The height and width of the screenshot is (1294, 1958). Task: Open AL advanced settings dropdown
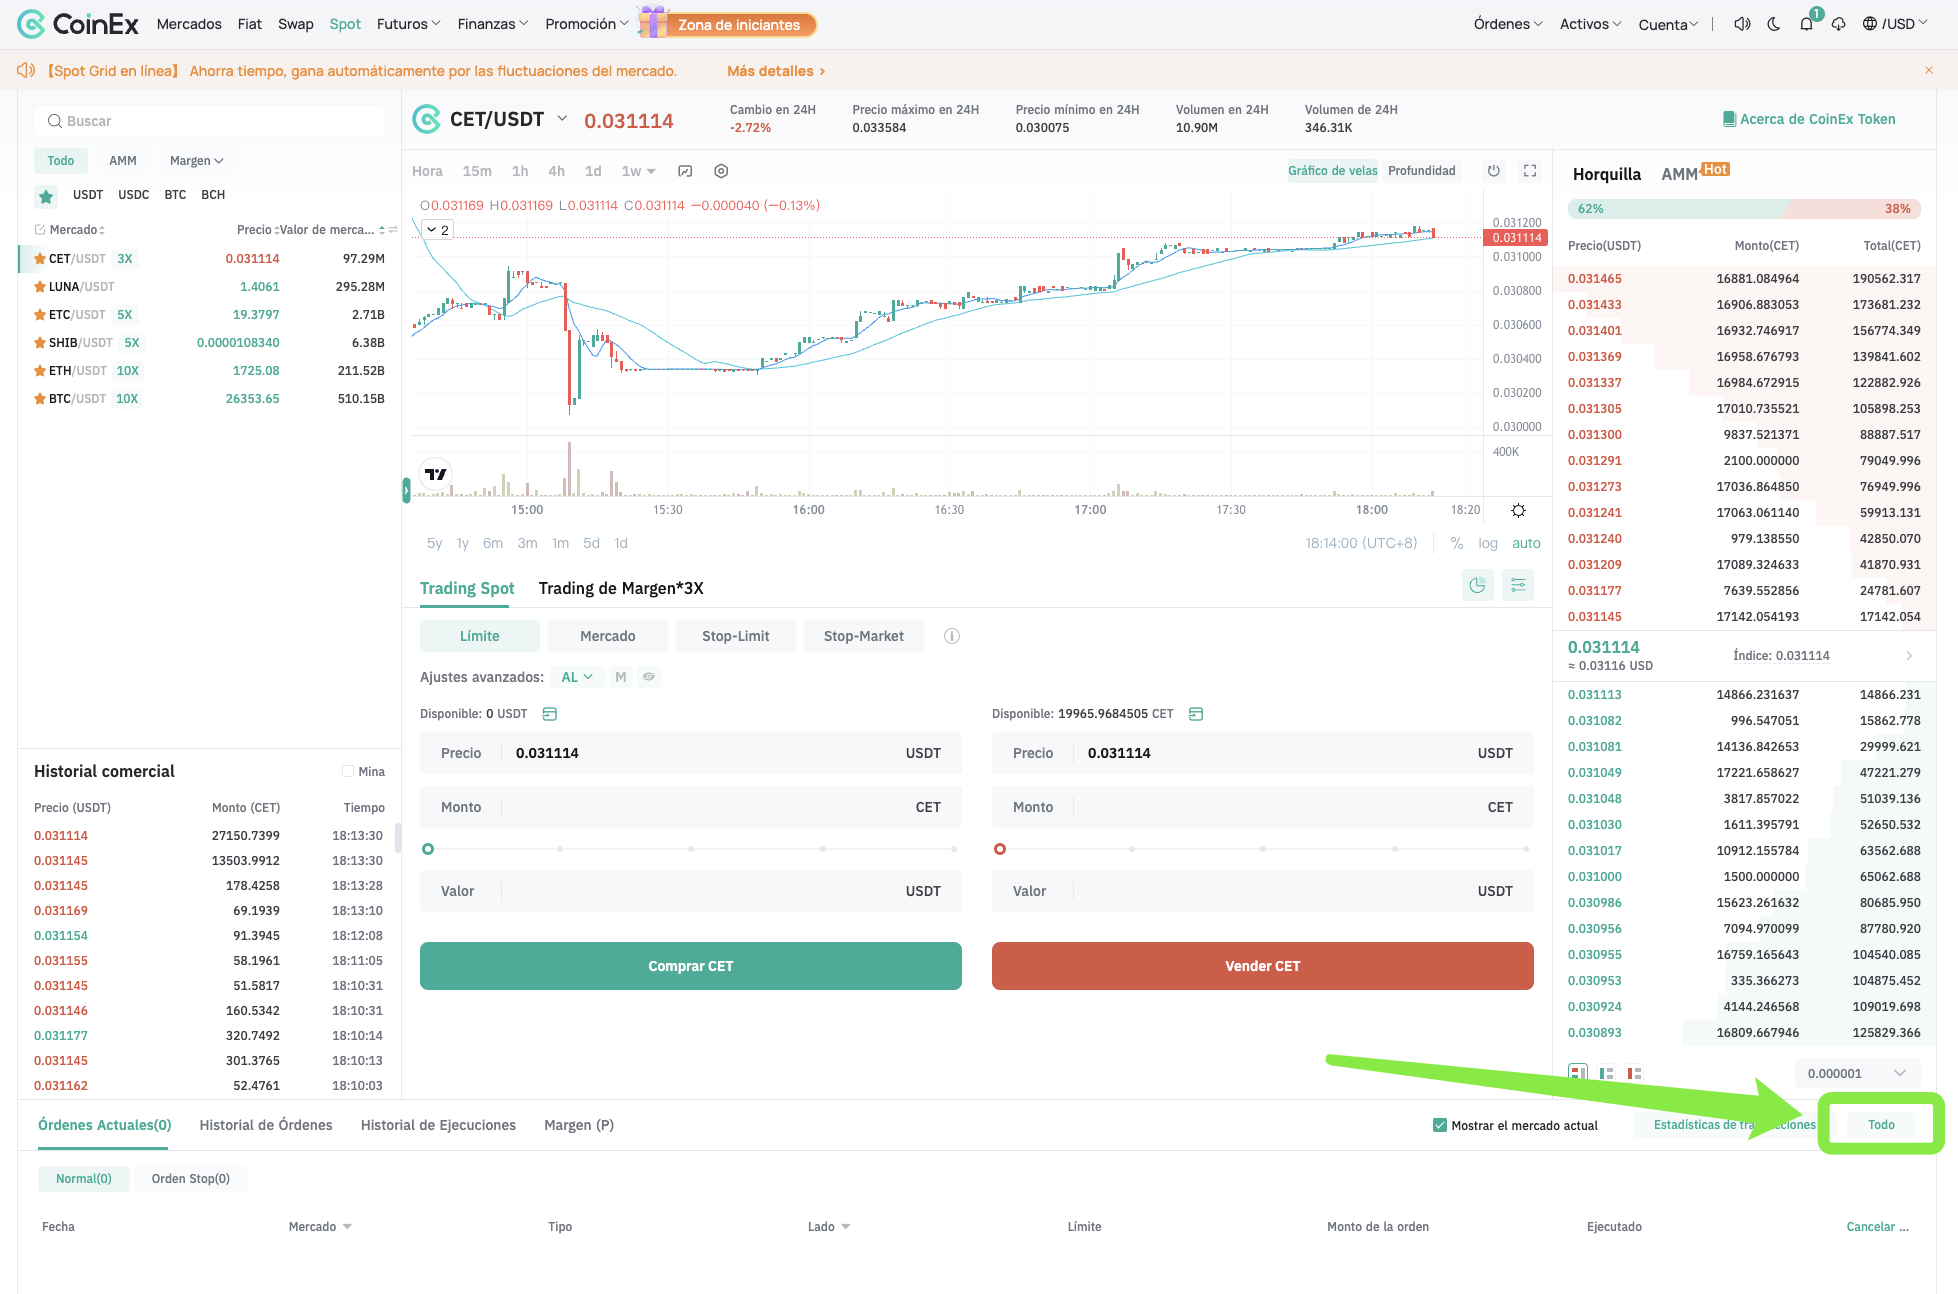[577, 677]
